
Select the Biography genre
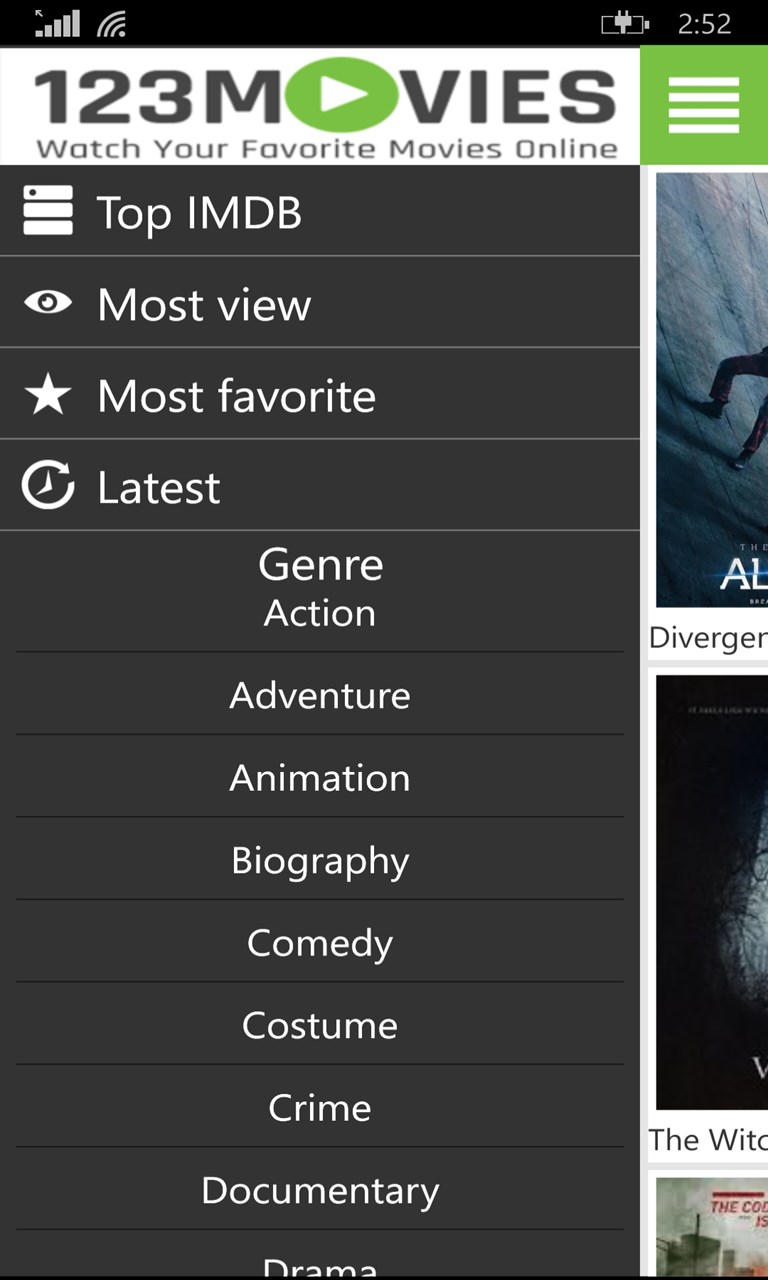tap(320, 860)
